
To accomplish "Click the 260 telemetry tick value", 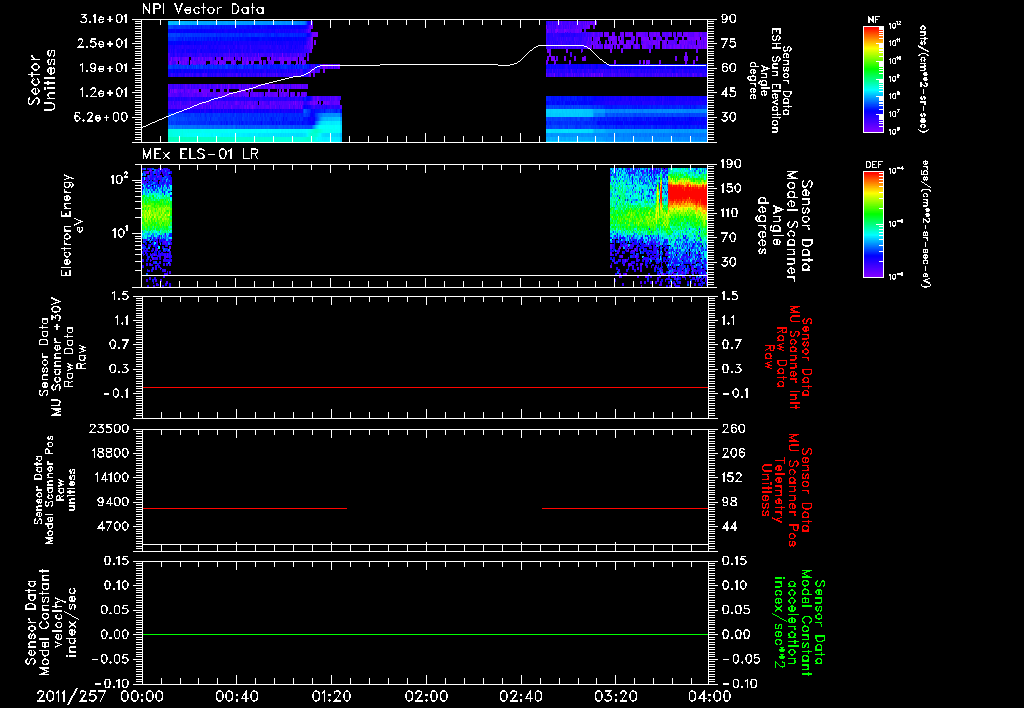I will pos(731,428).
